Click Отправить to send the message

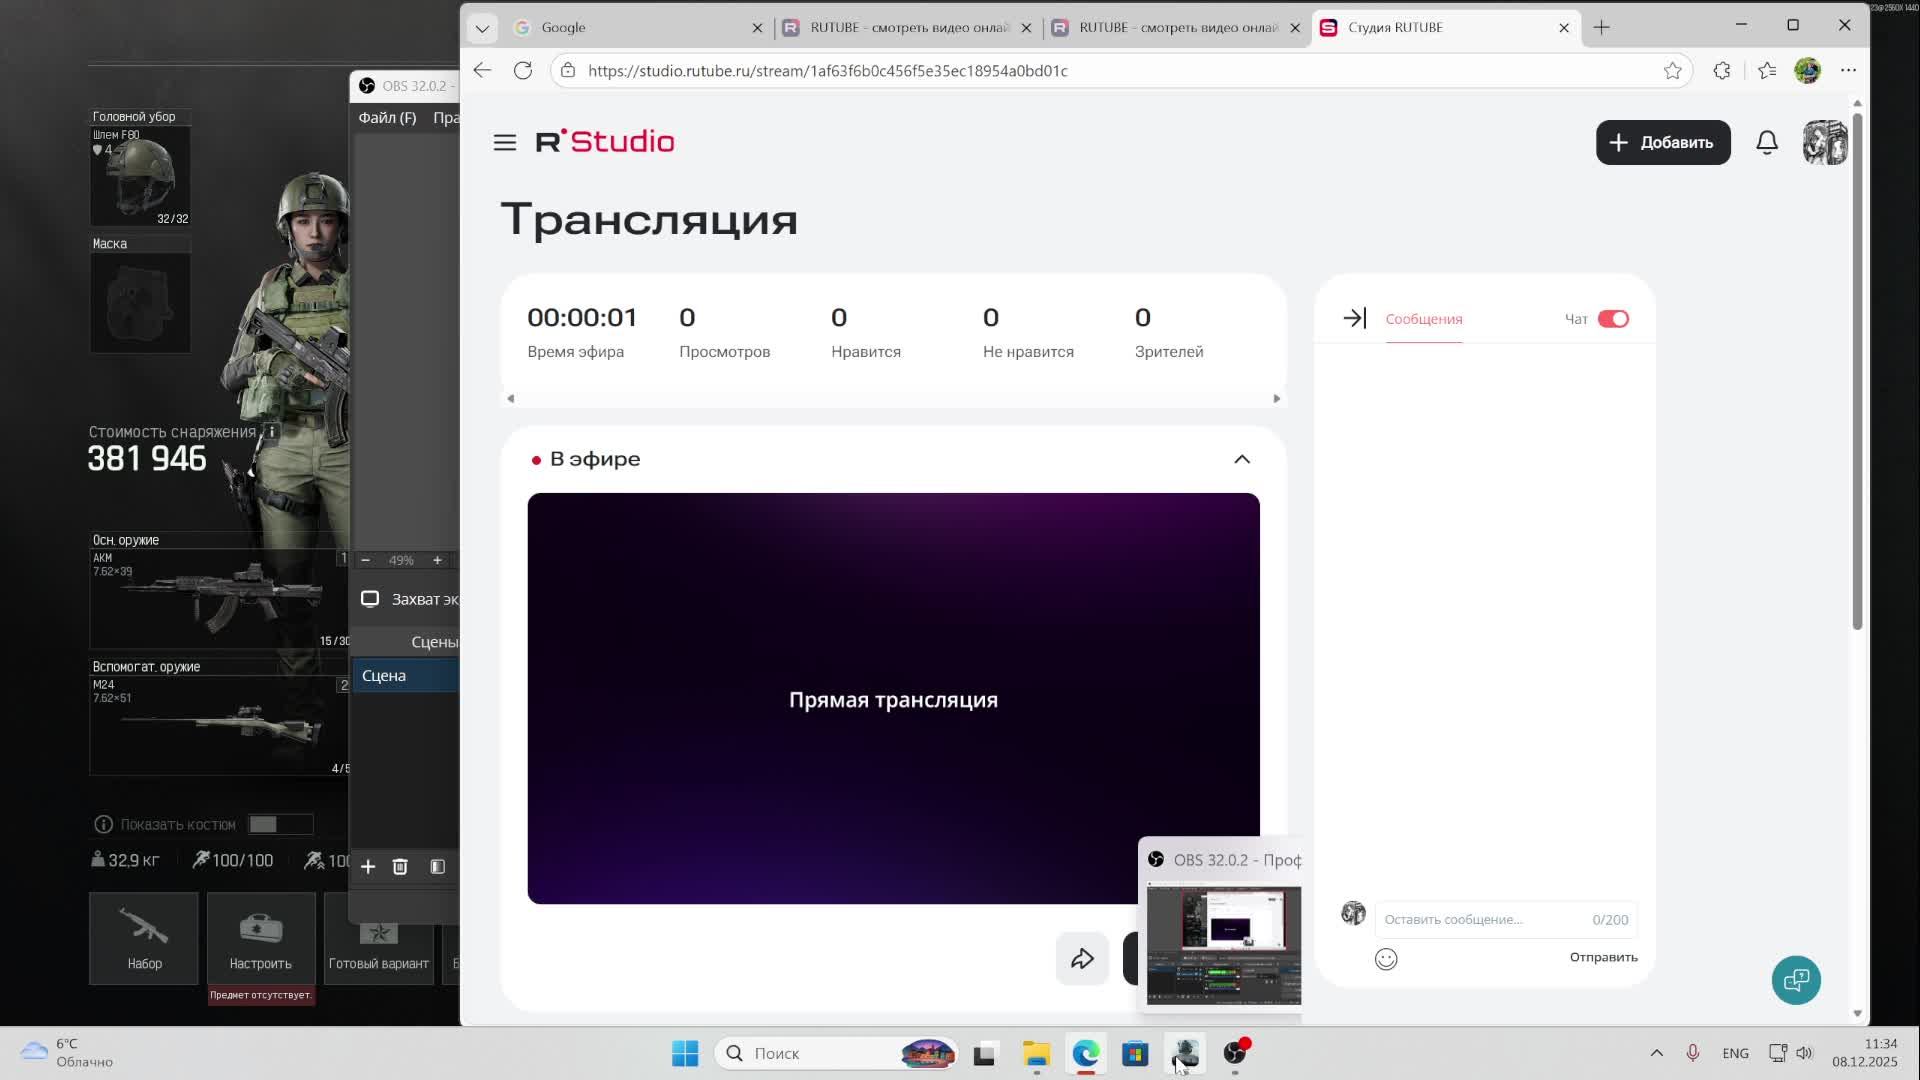pyautogui.click(x=1603, y=957)
